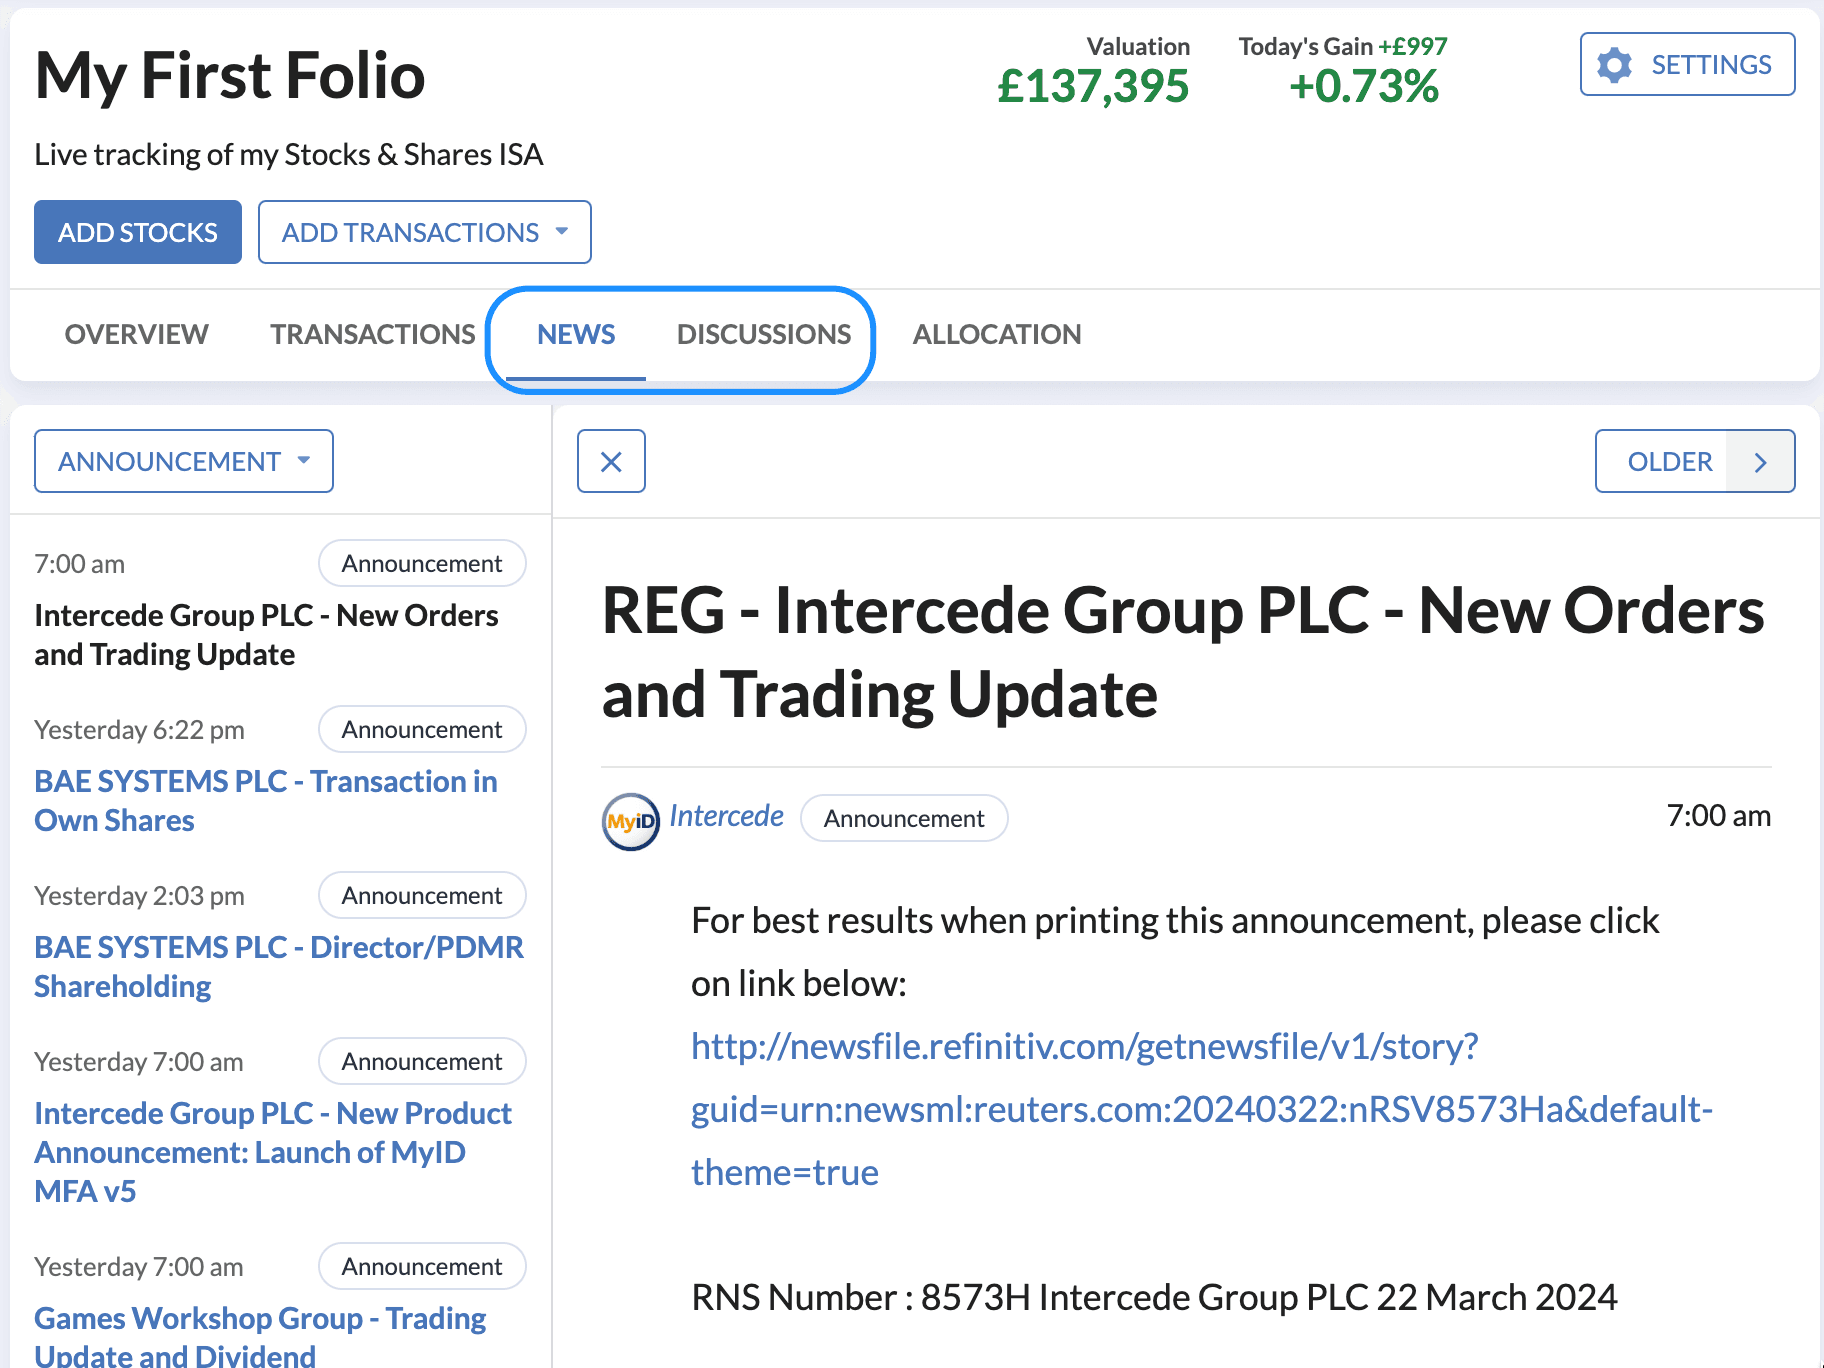Screen dimensions: 1824x1368
Task: Open the Transactions tab
Action: [x=372, y=334]
